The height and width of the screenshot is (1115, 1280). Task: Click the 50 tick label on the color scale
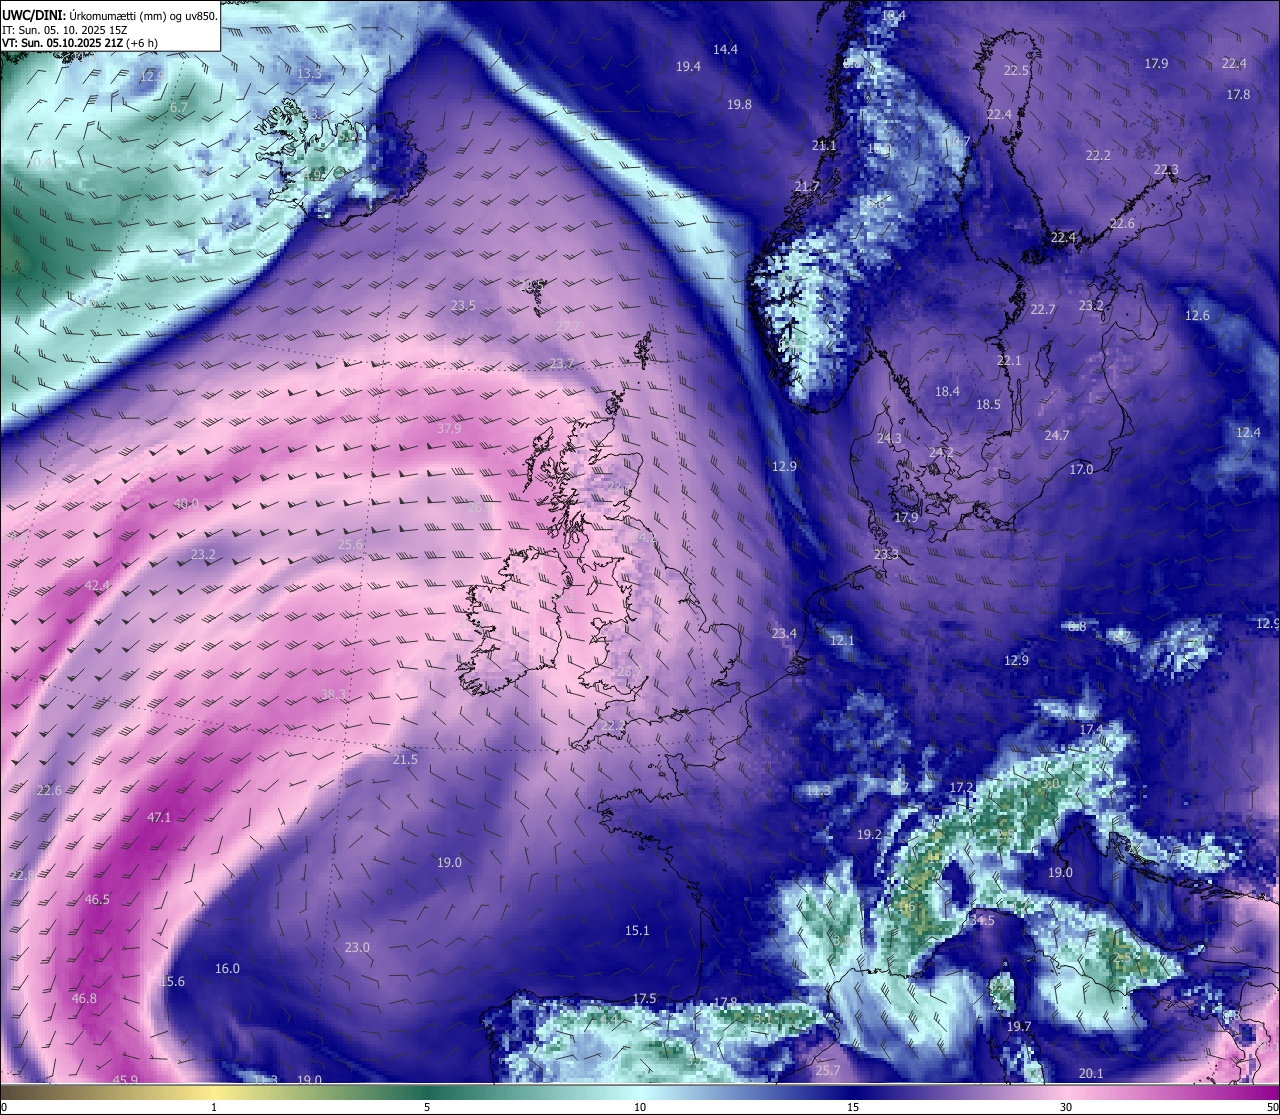[1271, 1106]
